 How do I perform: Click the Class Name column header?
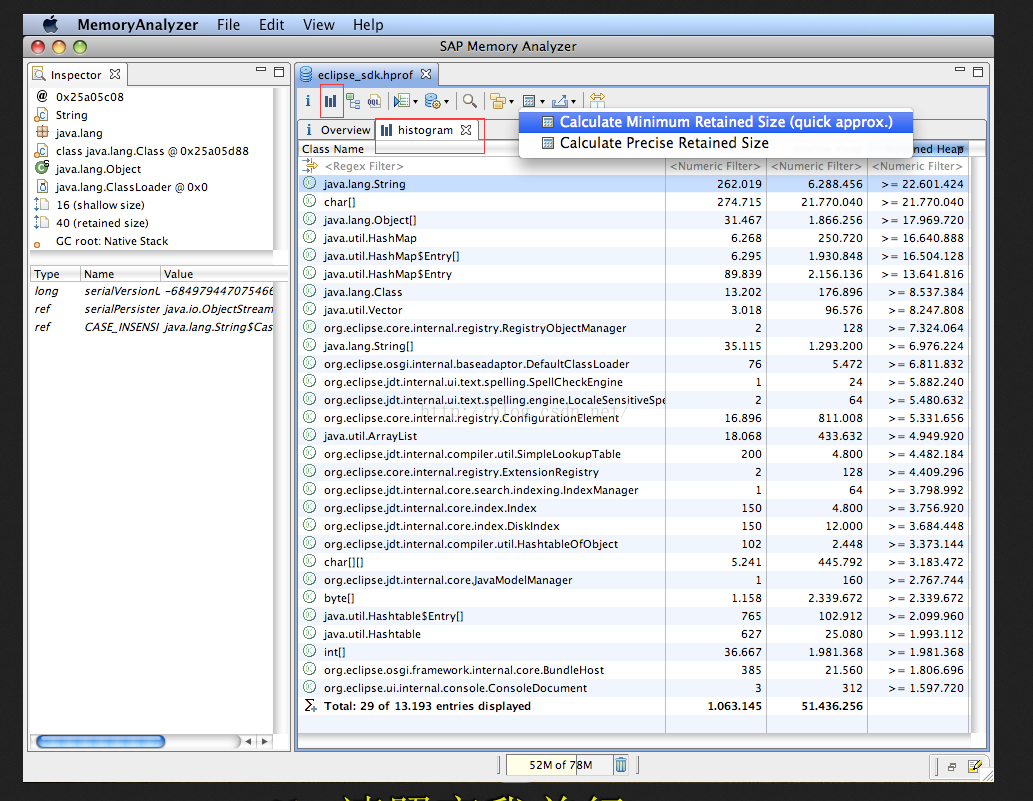333,149
